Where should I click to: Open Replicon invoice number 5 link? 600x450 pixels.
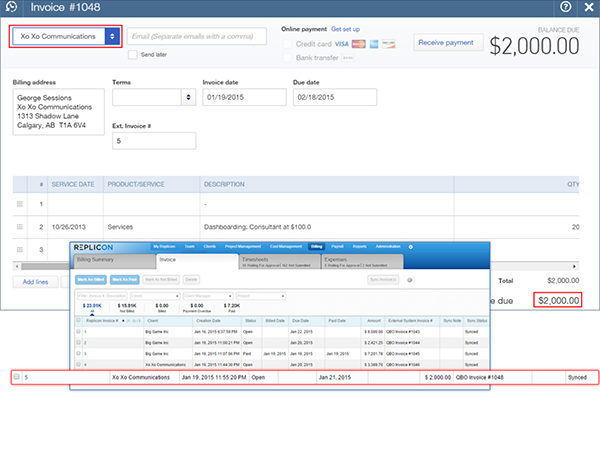click(x=26, y=377)
